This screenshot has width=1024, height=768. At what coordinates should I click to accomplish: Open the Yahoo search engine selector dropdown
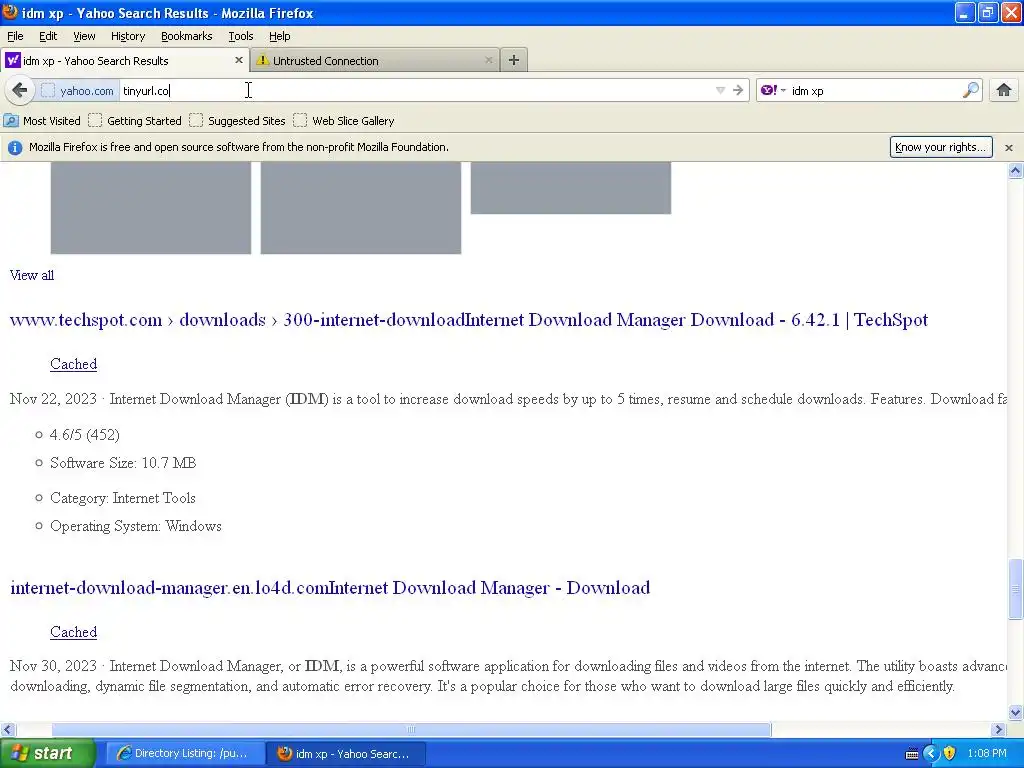point(773,90)
